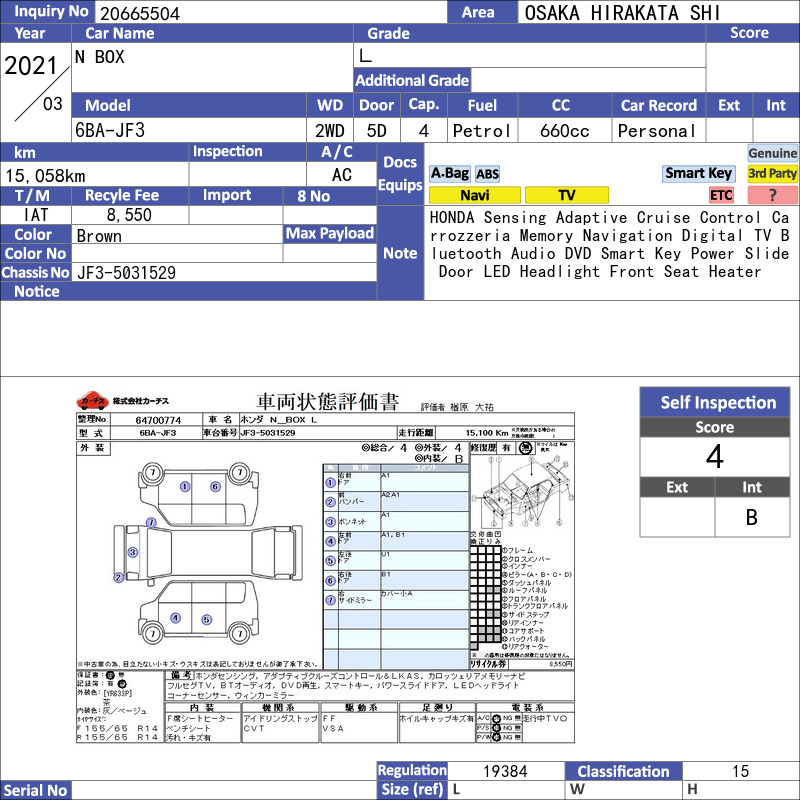Screen dimensions: 800x800
Task: Click the 5D door value
Action: (x=377, y=131)
